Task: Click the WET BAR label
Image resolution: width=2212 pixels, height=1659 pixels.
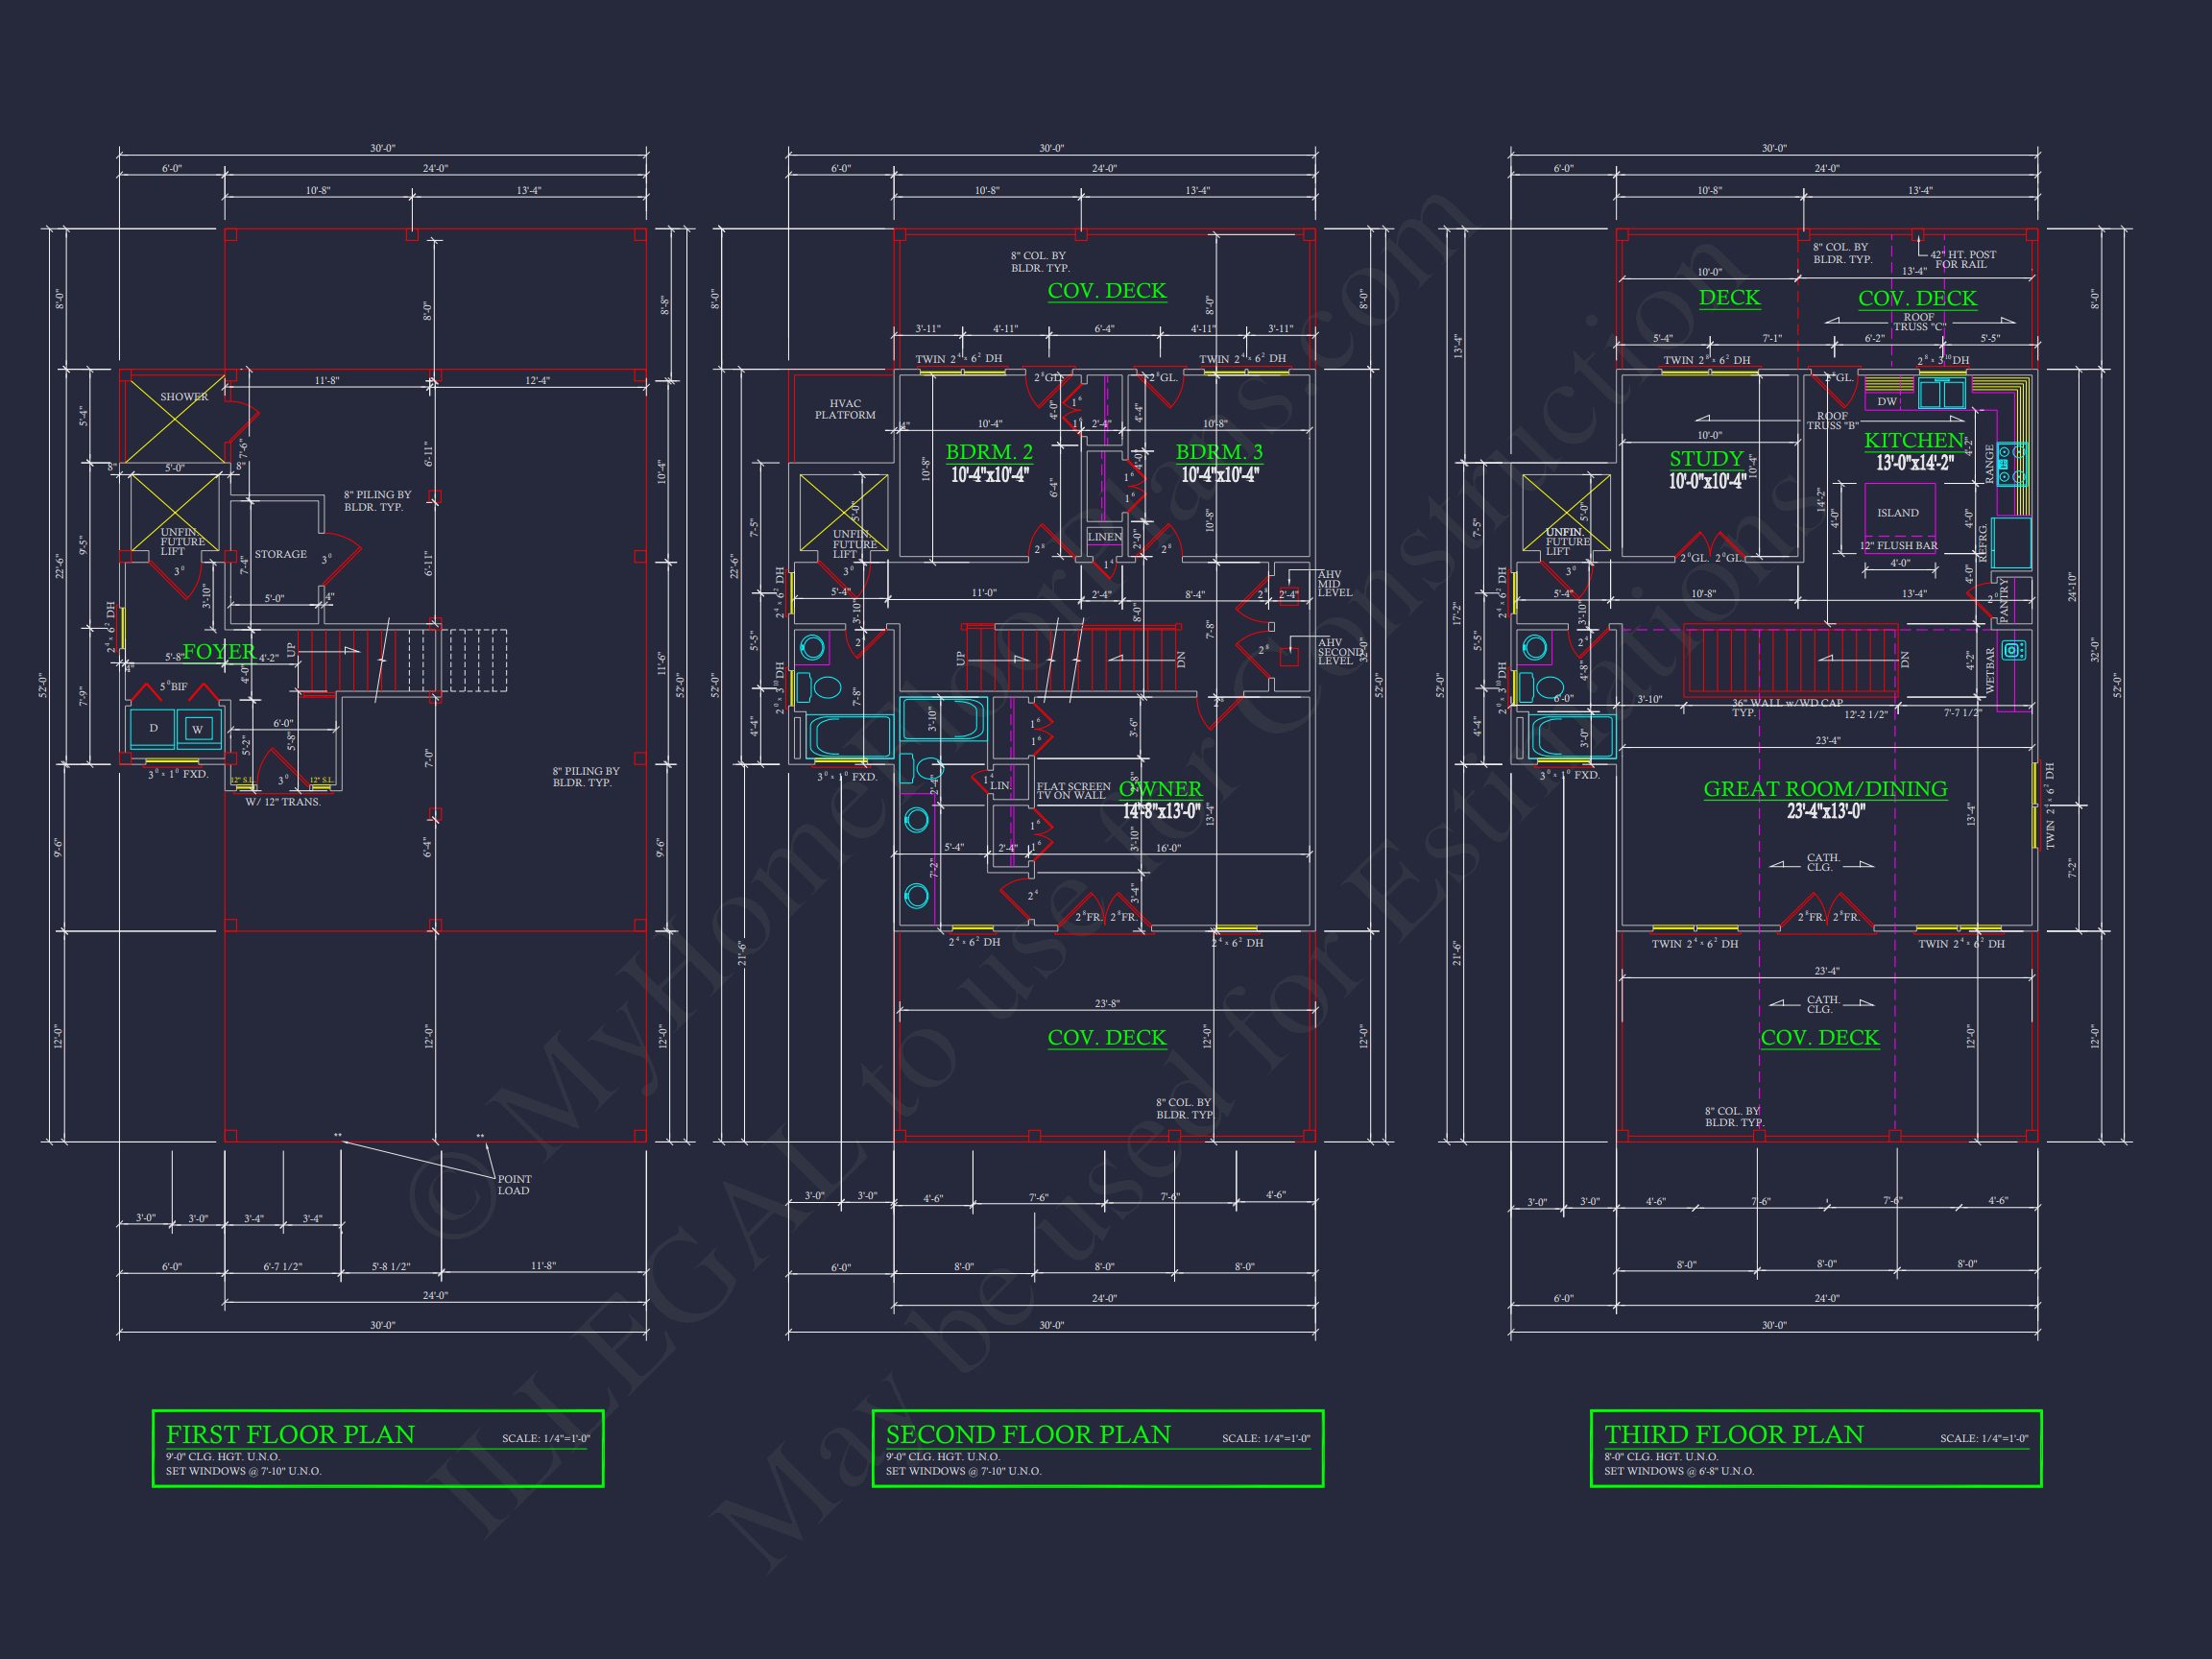Action: [1990, 671]
